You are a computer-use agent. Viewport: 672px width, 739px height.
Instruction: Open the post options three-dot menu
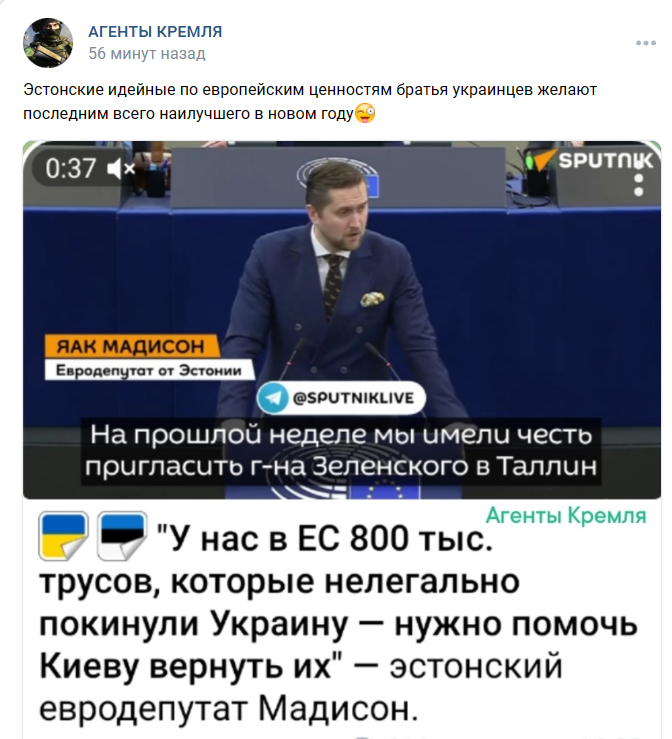tap(646, 43)
